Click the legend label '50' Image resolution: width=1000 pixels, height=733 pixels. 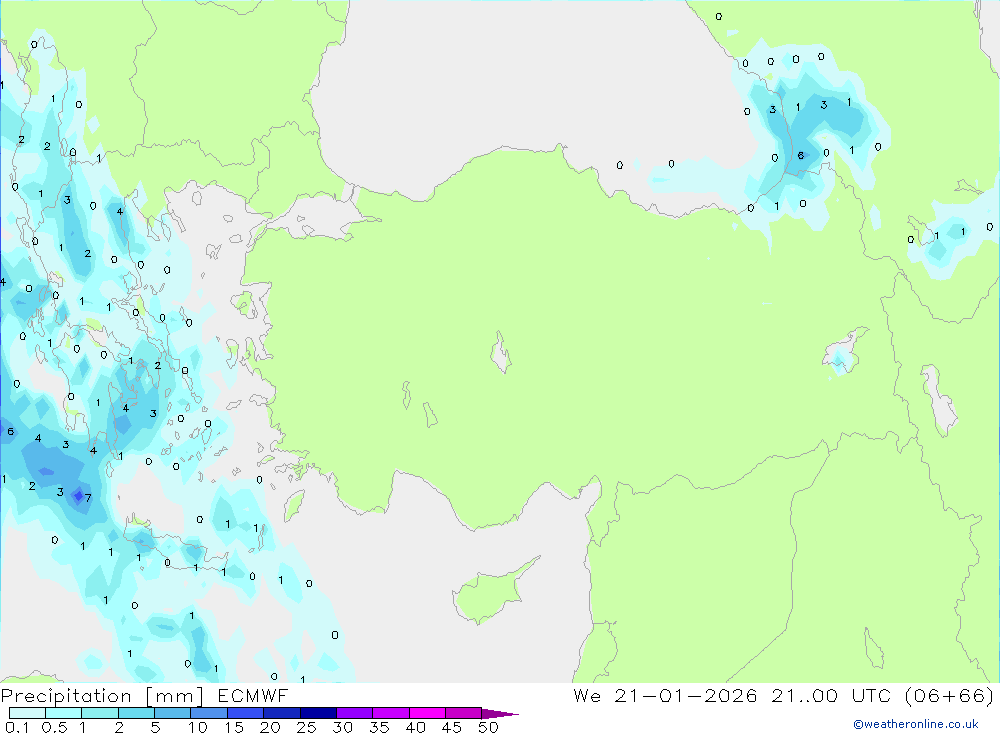489,727
